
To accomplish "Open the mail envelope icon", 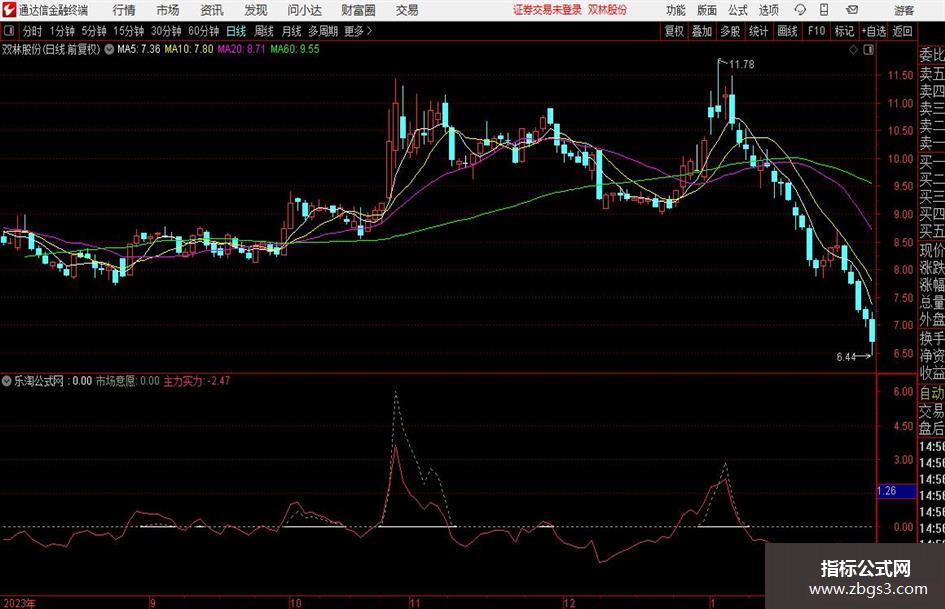I will [852, 10].
